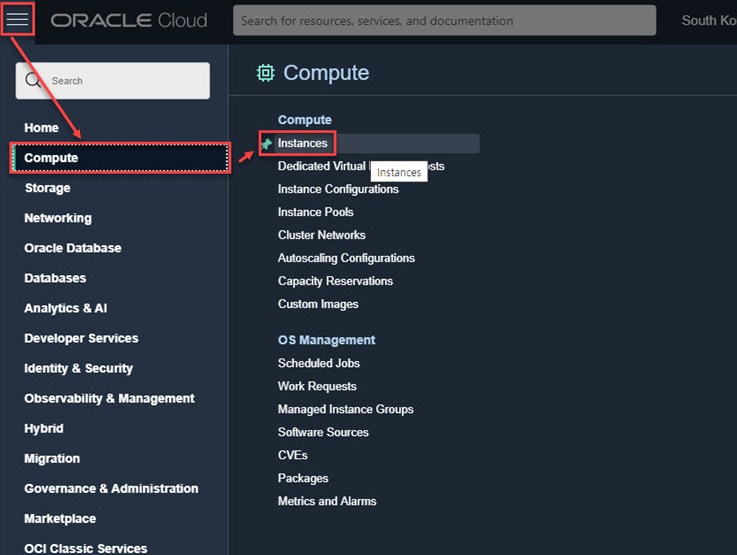Open Governance & Administration category
This screenshot has width=737, height=555.
pyautogui.click(x=111, y=489)
